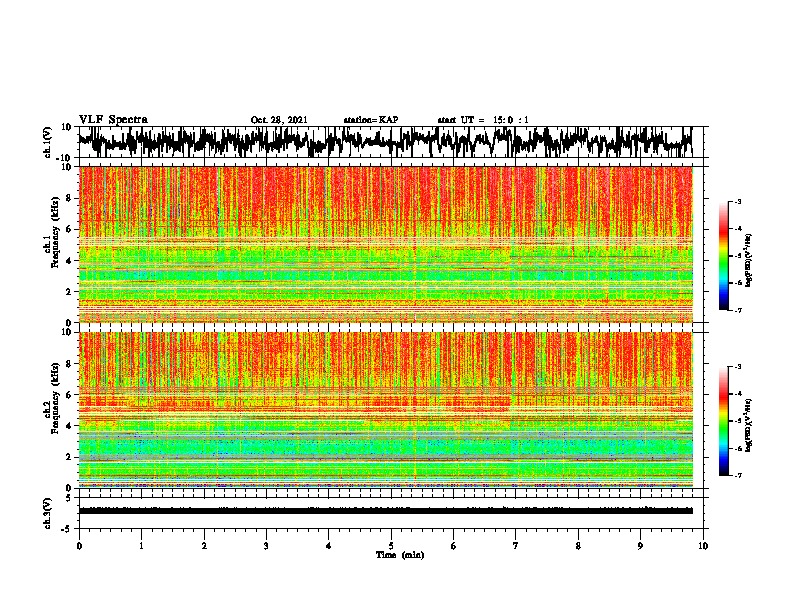Screen dimensions: 792x612
Task: Click the "station=KAP" header text
Action: 371,120
